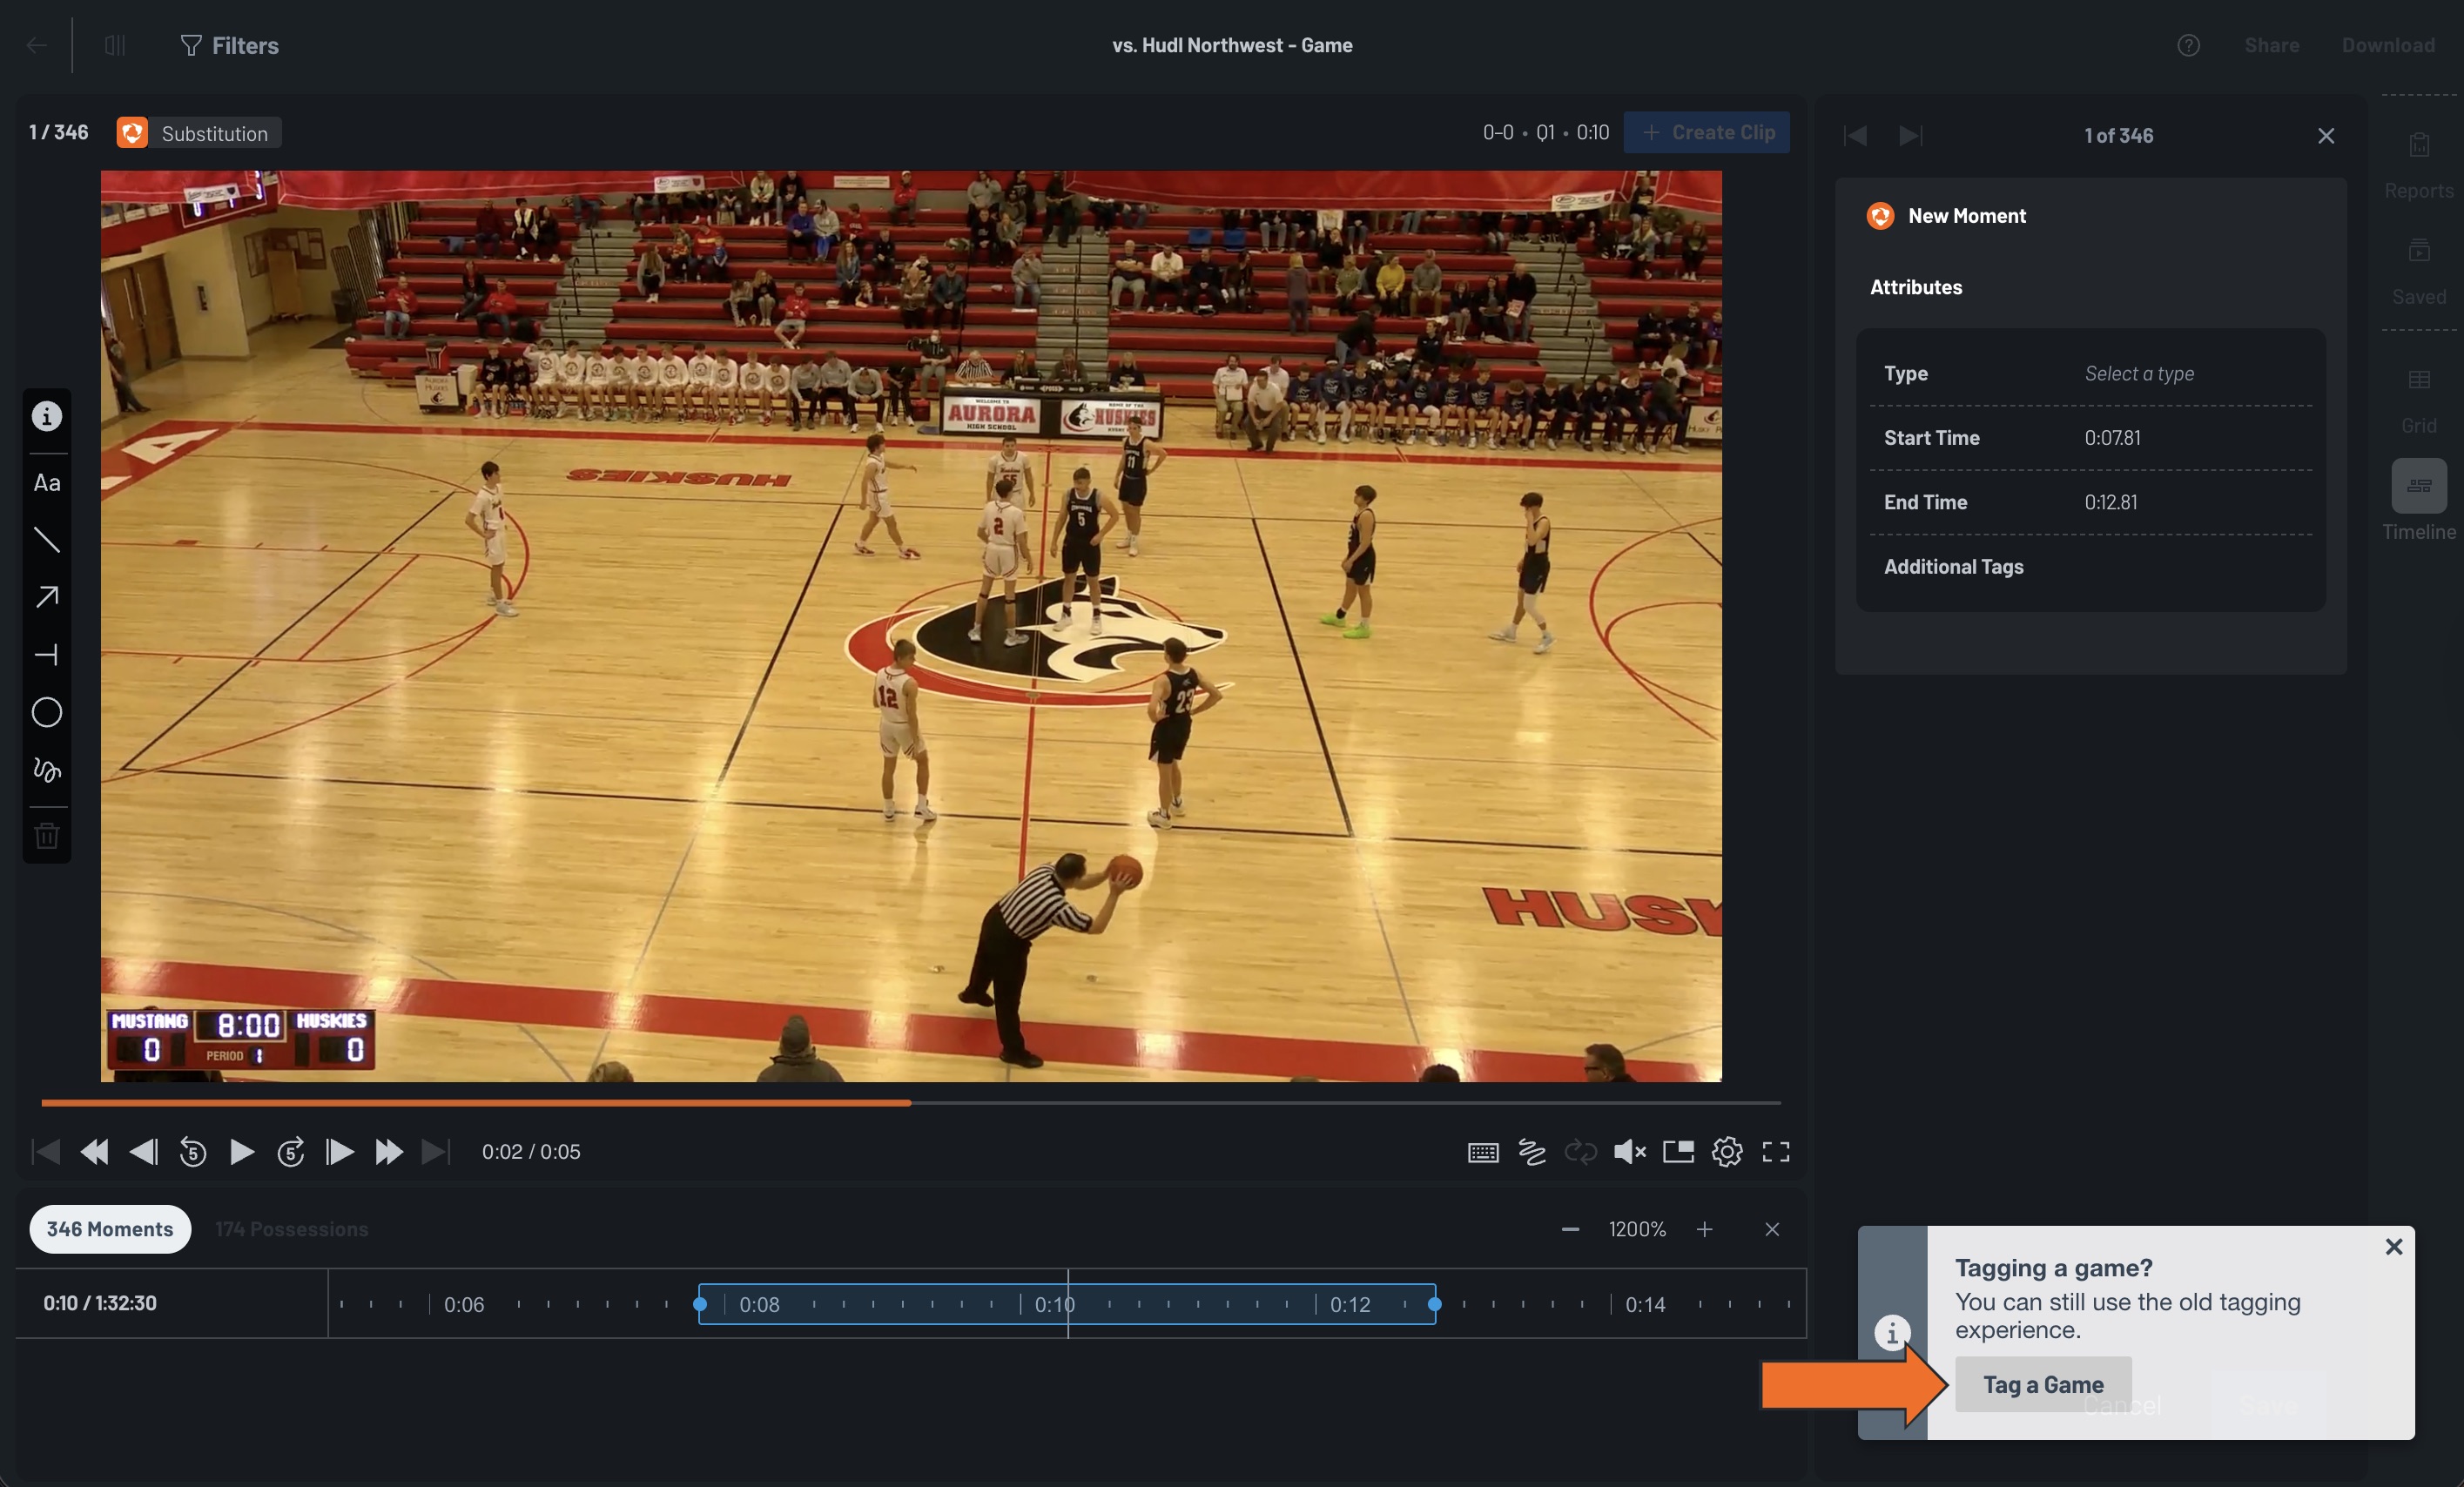This screenshot has height=1487, width=2464.
Task: Enter fullscreen video mode
Action: click(x=1776, y=1152)
